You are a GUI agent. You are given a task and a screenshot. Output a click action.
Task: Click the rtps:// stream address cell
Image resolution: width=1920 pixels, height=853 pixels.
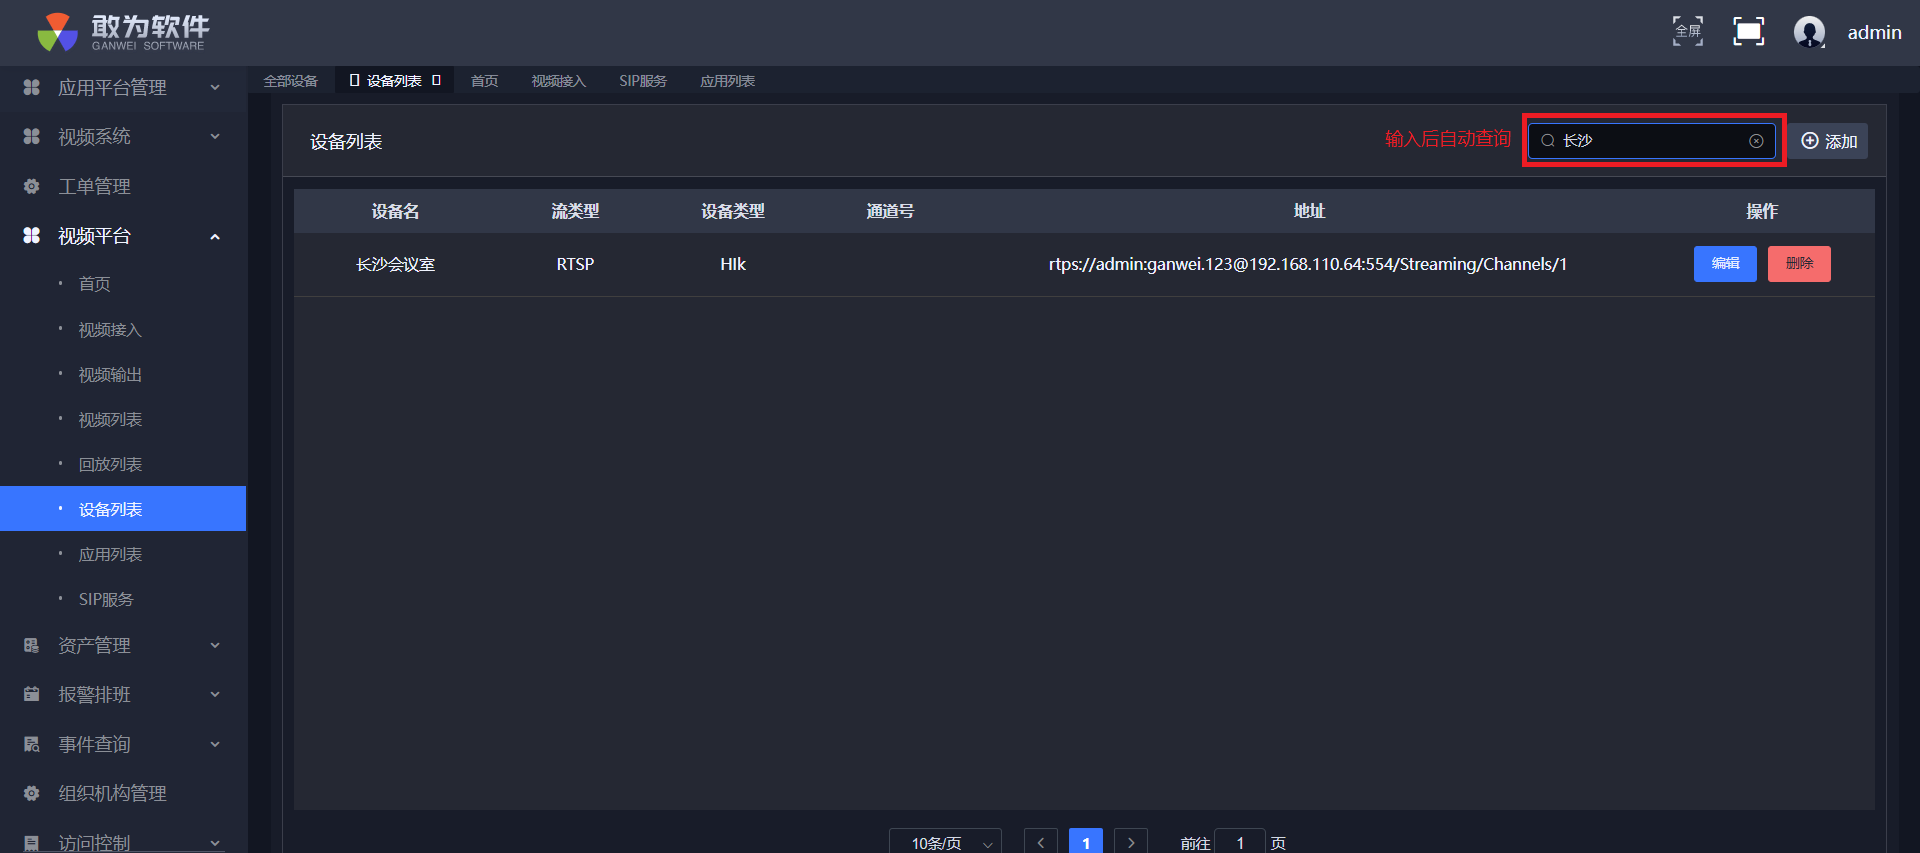[1308, 264]
